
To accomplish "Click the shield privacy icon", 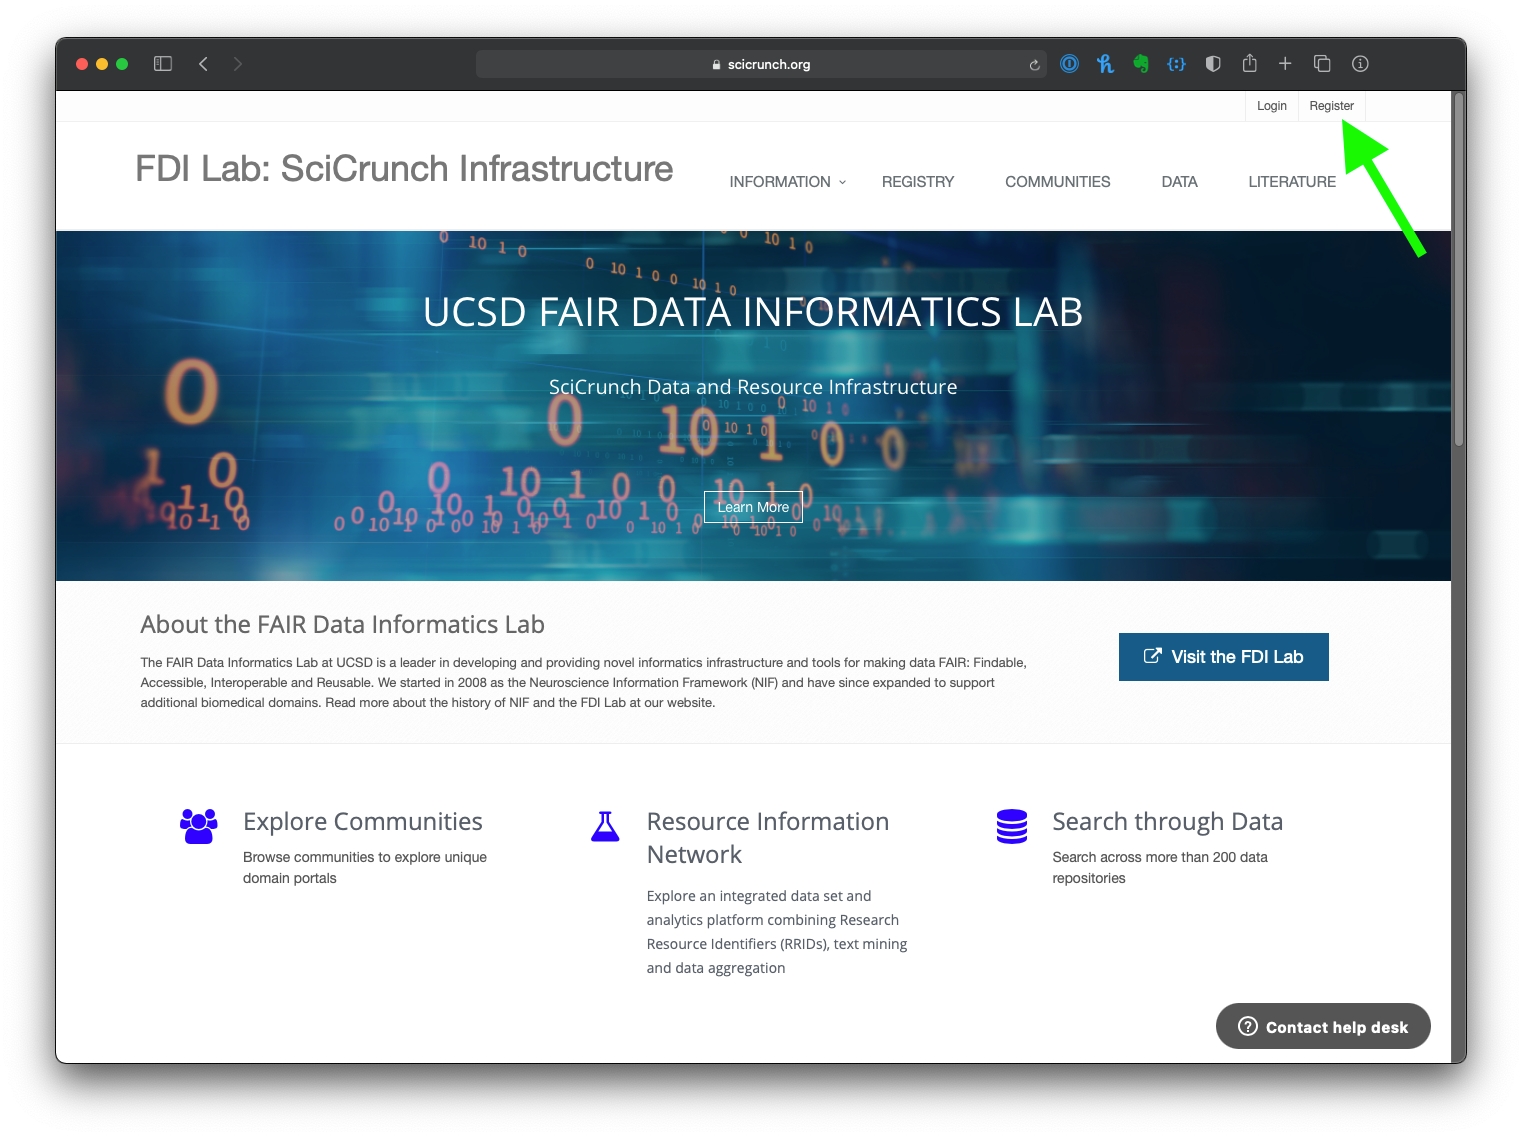I will pyautogui.click(x=1213, y=64).
